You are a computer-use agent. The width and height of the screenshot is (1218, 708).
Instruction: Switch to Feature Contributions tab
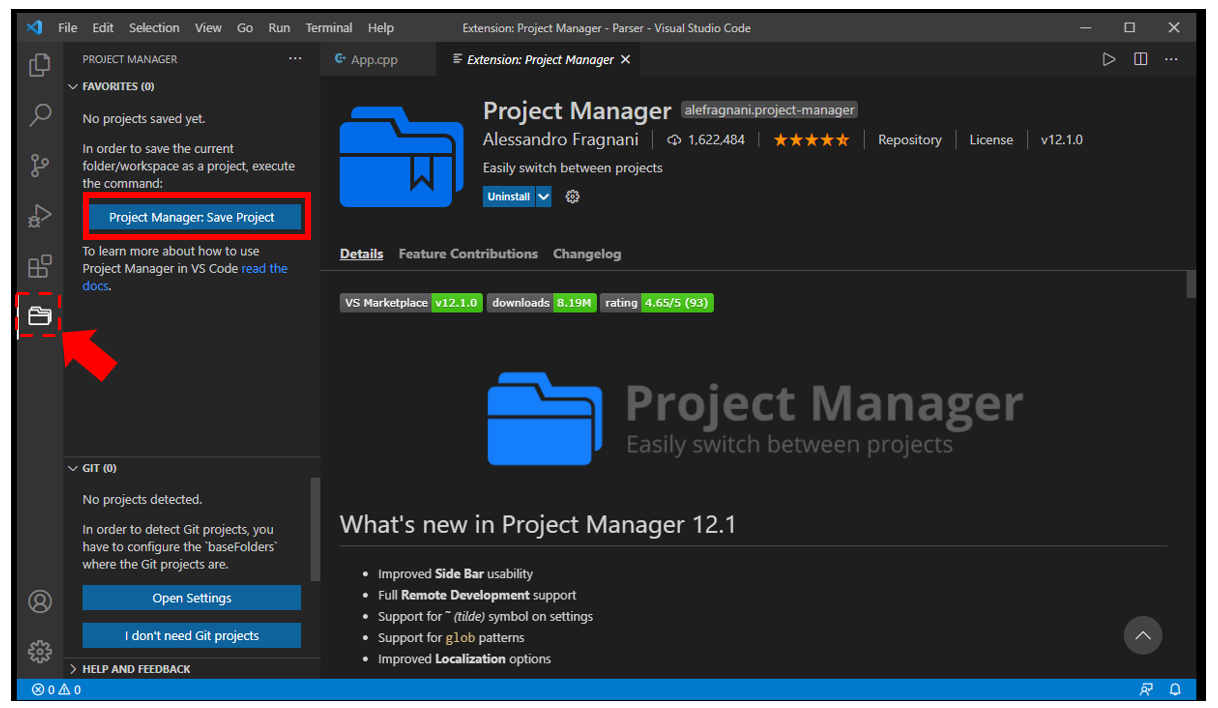(468, 254)
